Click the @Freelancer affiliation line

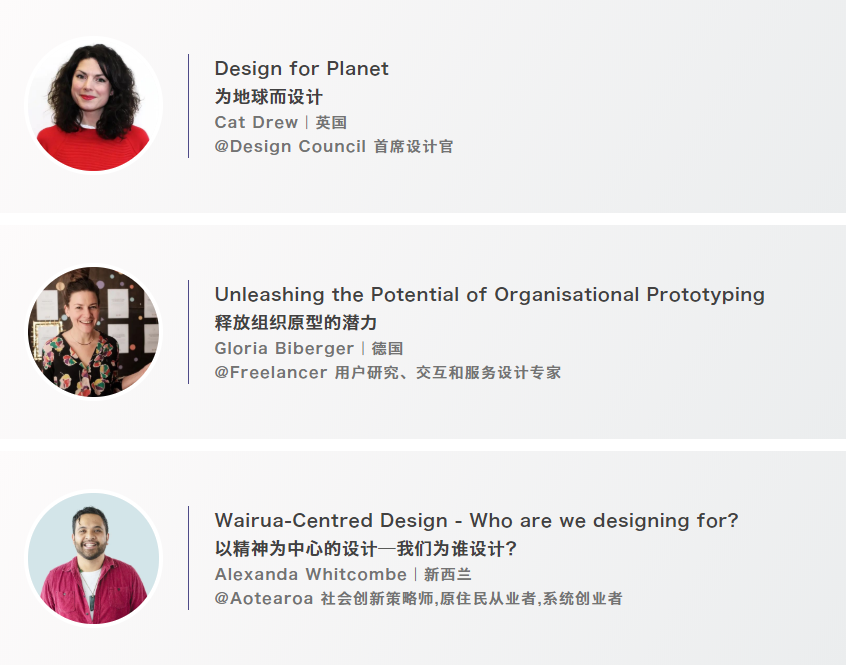(388, 373)
